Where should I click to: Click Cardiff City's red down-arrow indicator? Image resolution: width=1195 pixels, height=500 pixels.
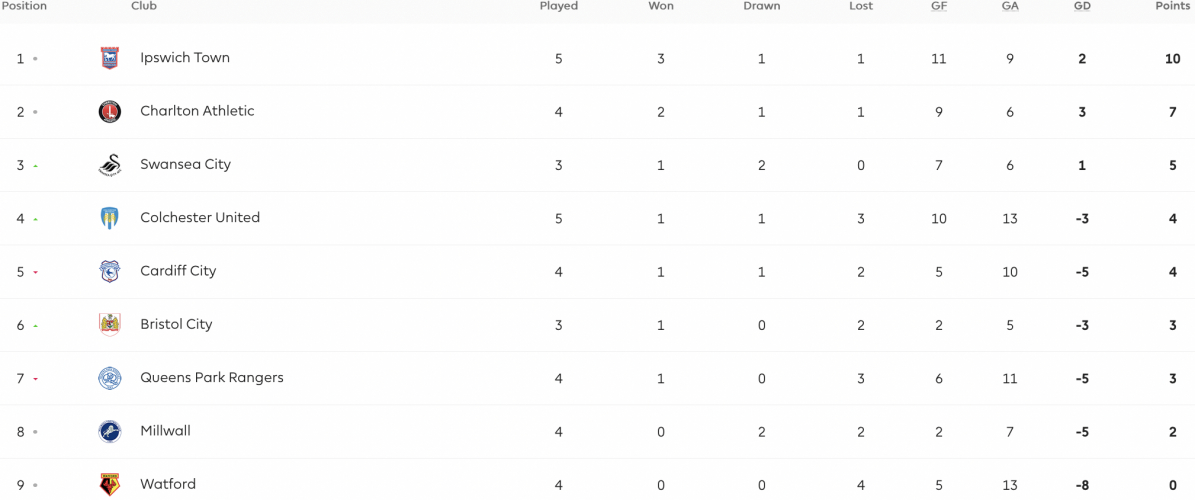point(35,272)
